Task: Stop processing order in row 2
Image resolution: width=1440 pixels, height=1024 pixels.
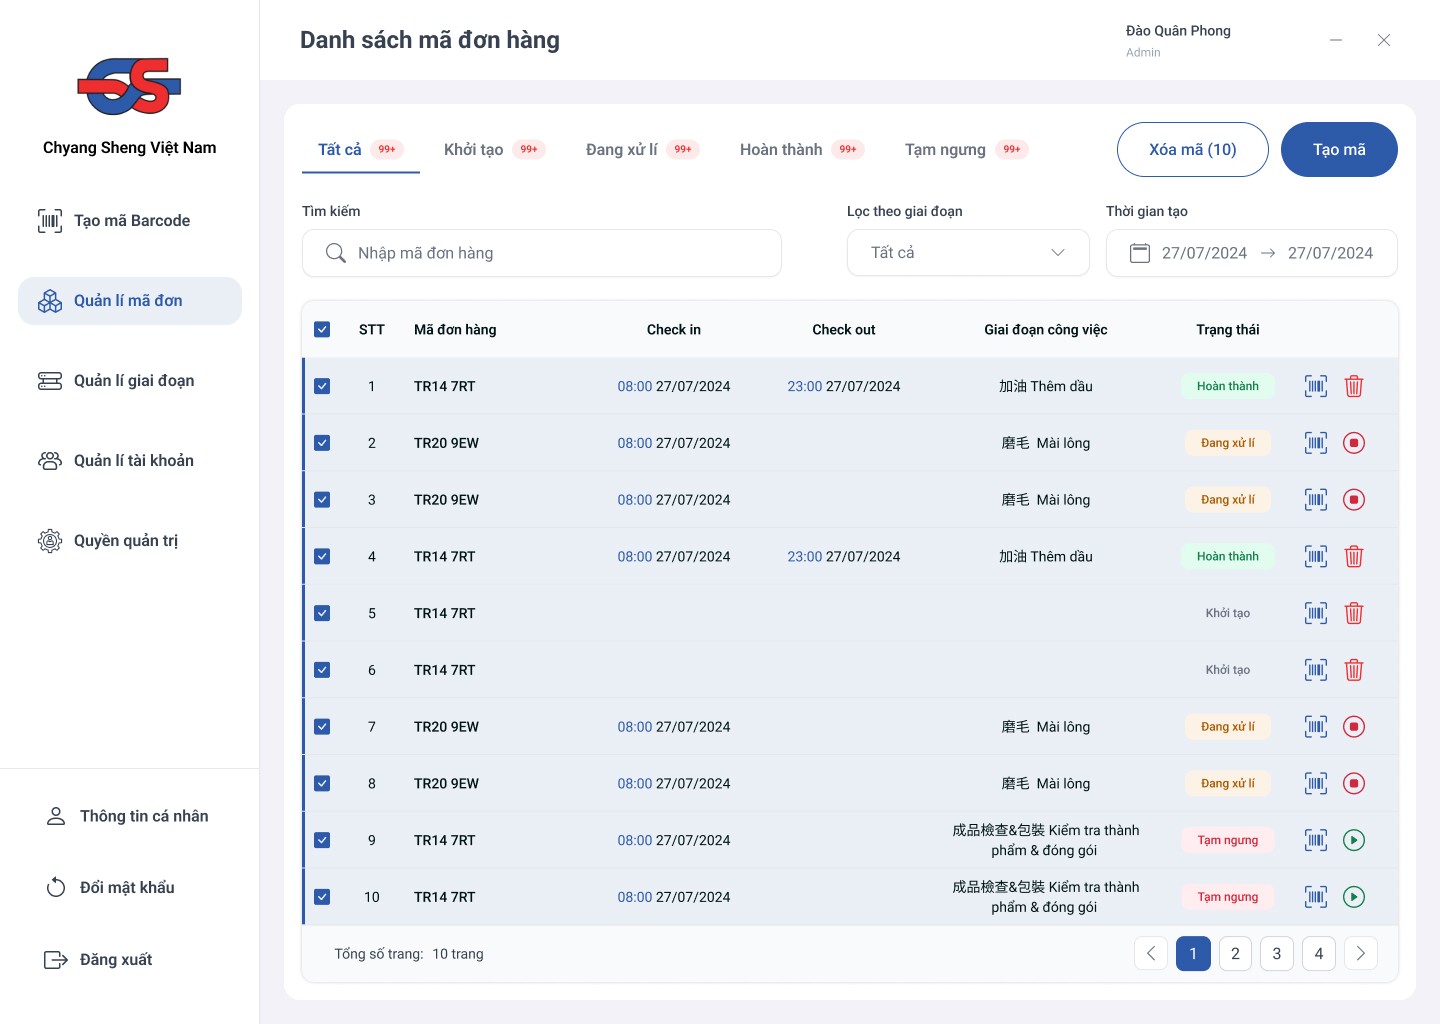Action: coord(1354,443)
